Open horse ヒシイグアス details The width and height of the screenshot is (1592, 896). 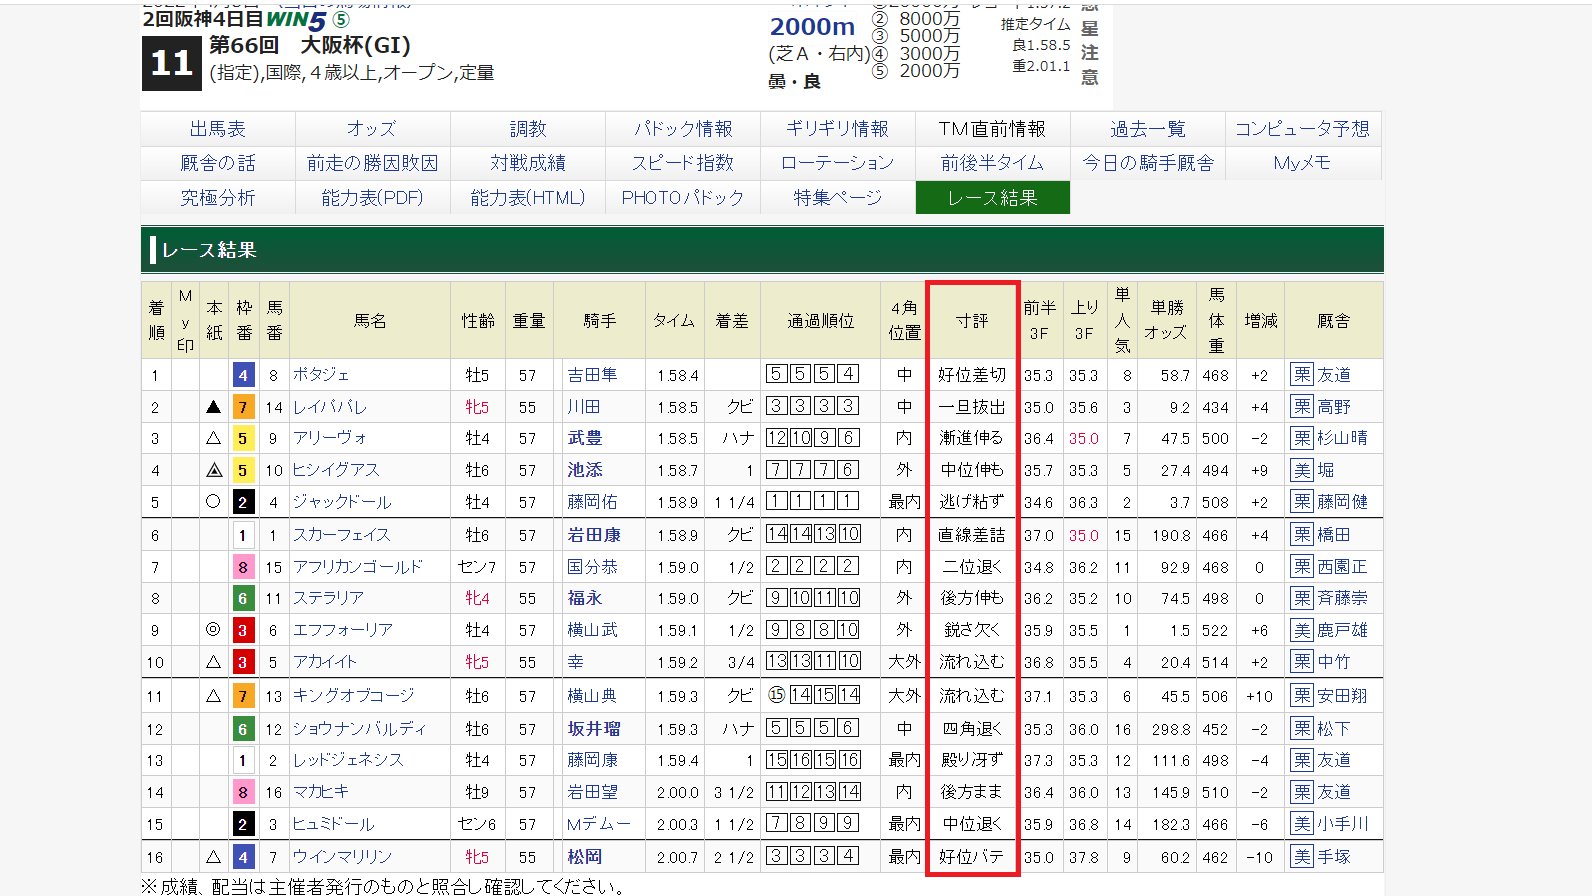(336, 470)
